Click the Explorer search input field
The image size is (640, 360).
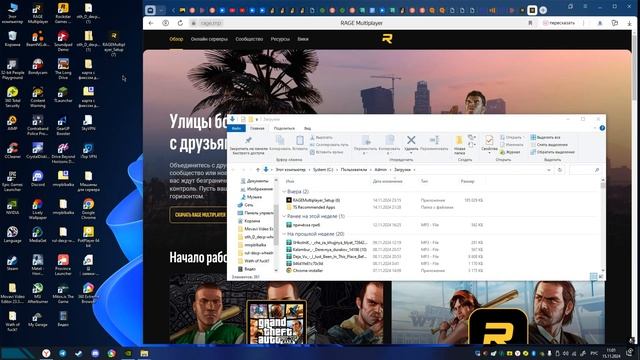click(x=585, y=170)
